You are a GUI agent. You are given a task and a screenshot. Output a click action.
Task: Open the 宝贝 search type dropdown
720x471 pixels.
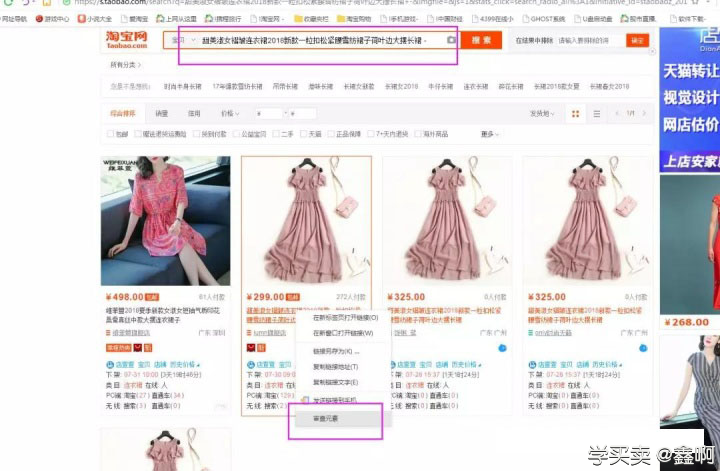click(x=183, y=40)
